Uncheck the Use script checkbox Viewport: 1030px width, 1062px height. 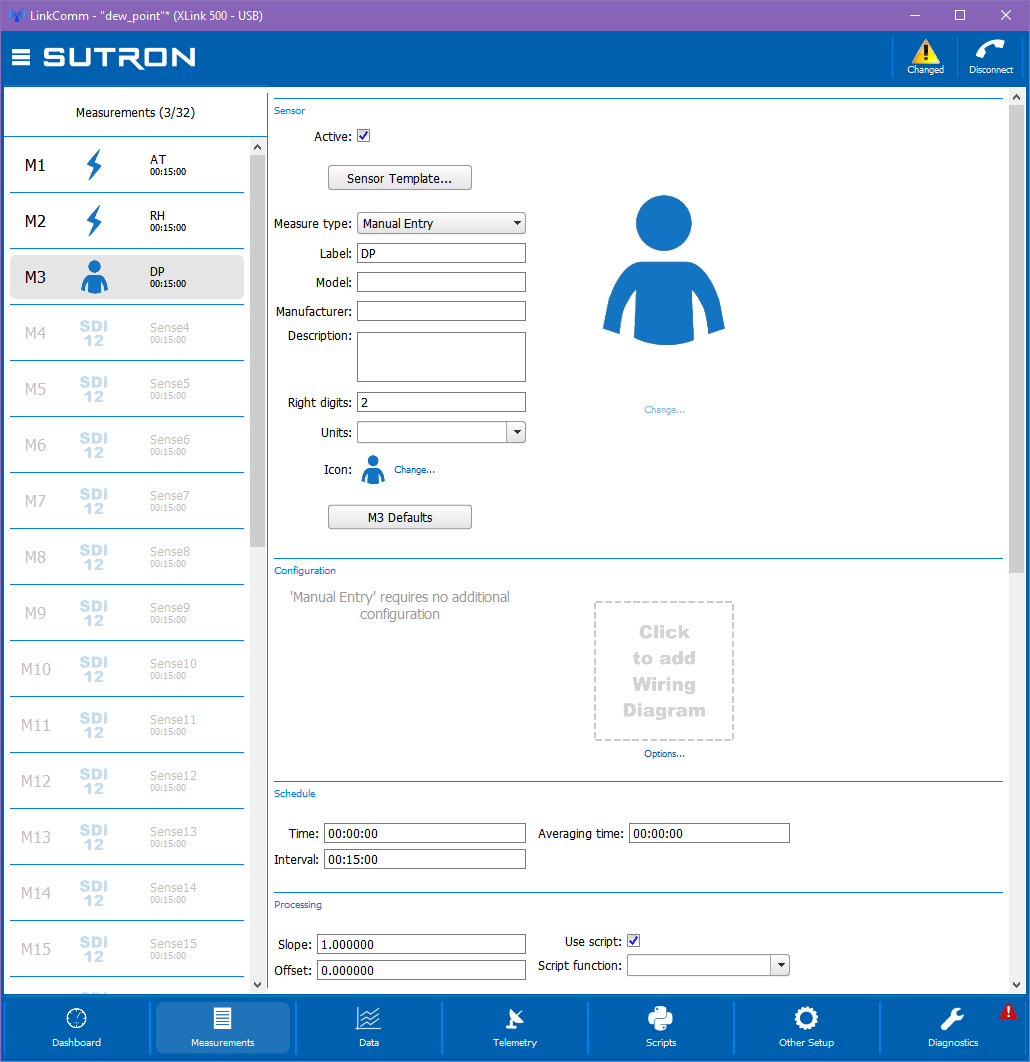pos(633,941)
